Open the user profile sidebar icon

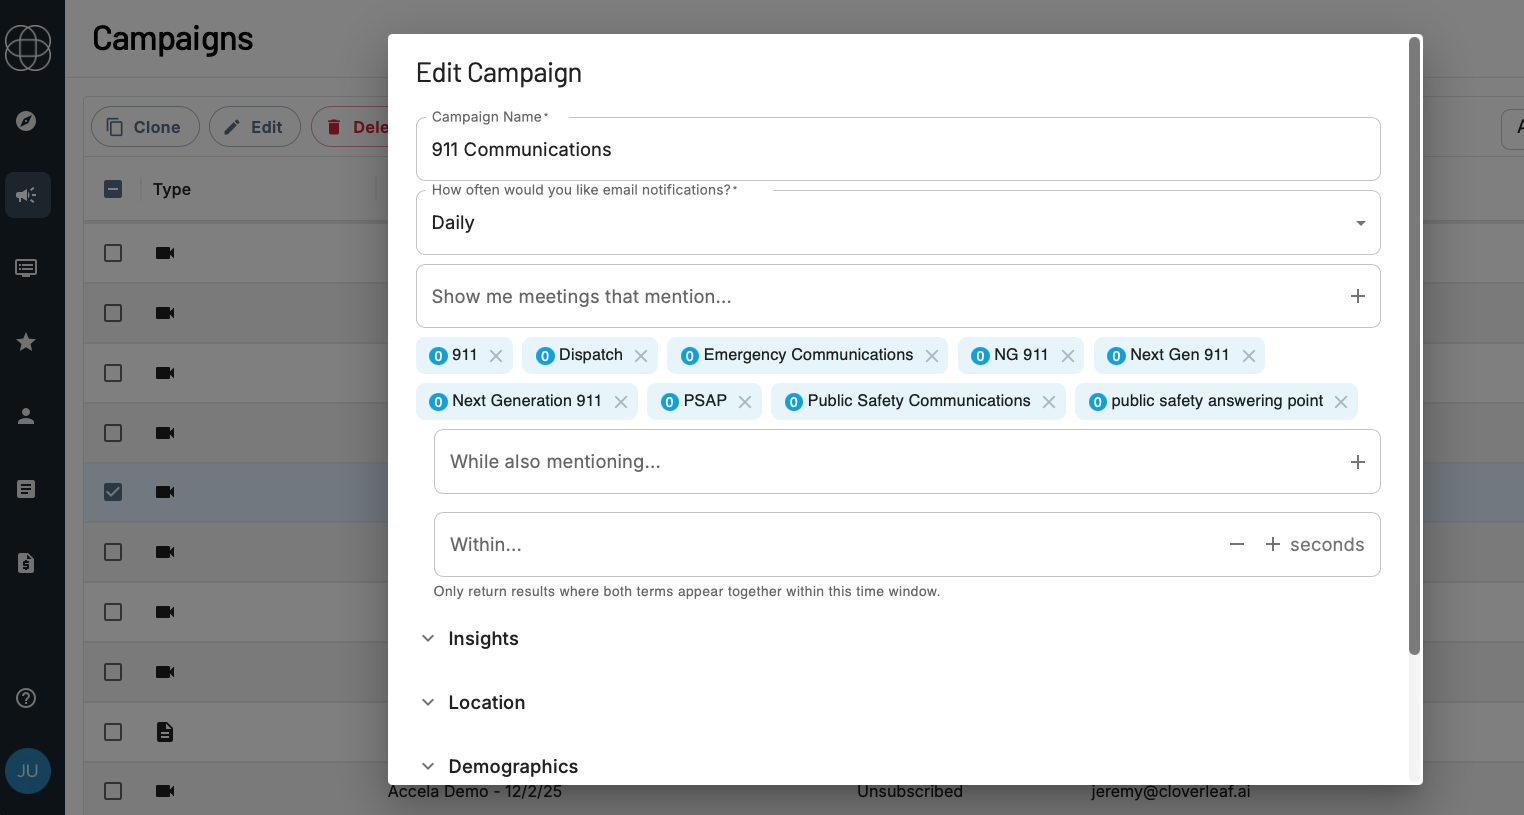point(27,416)
